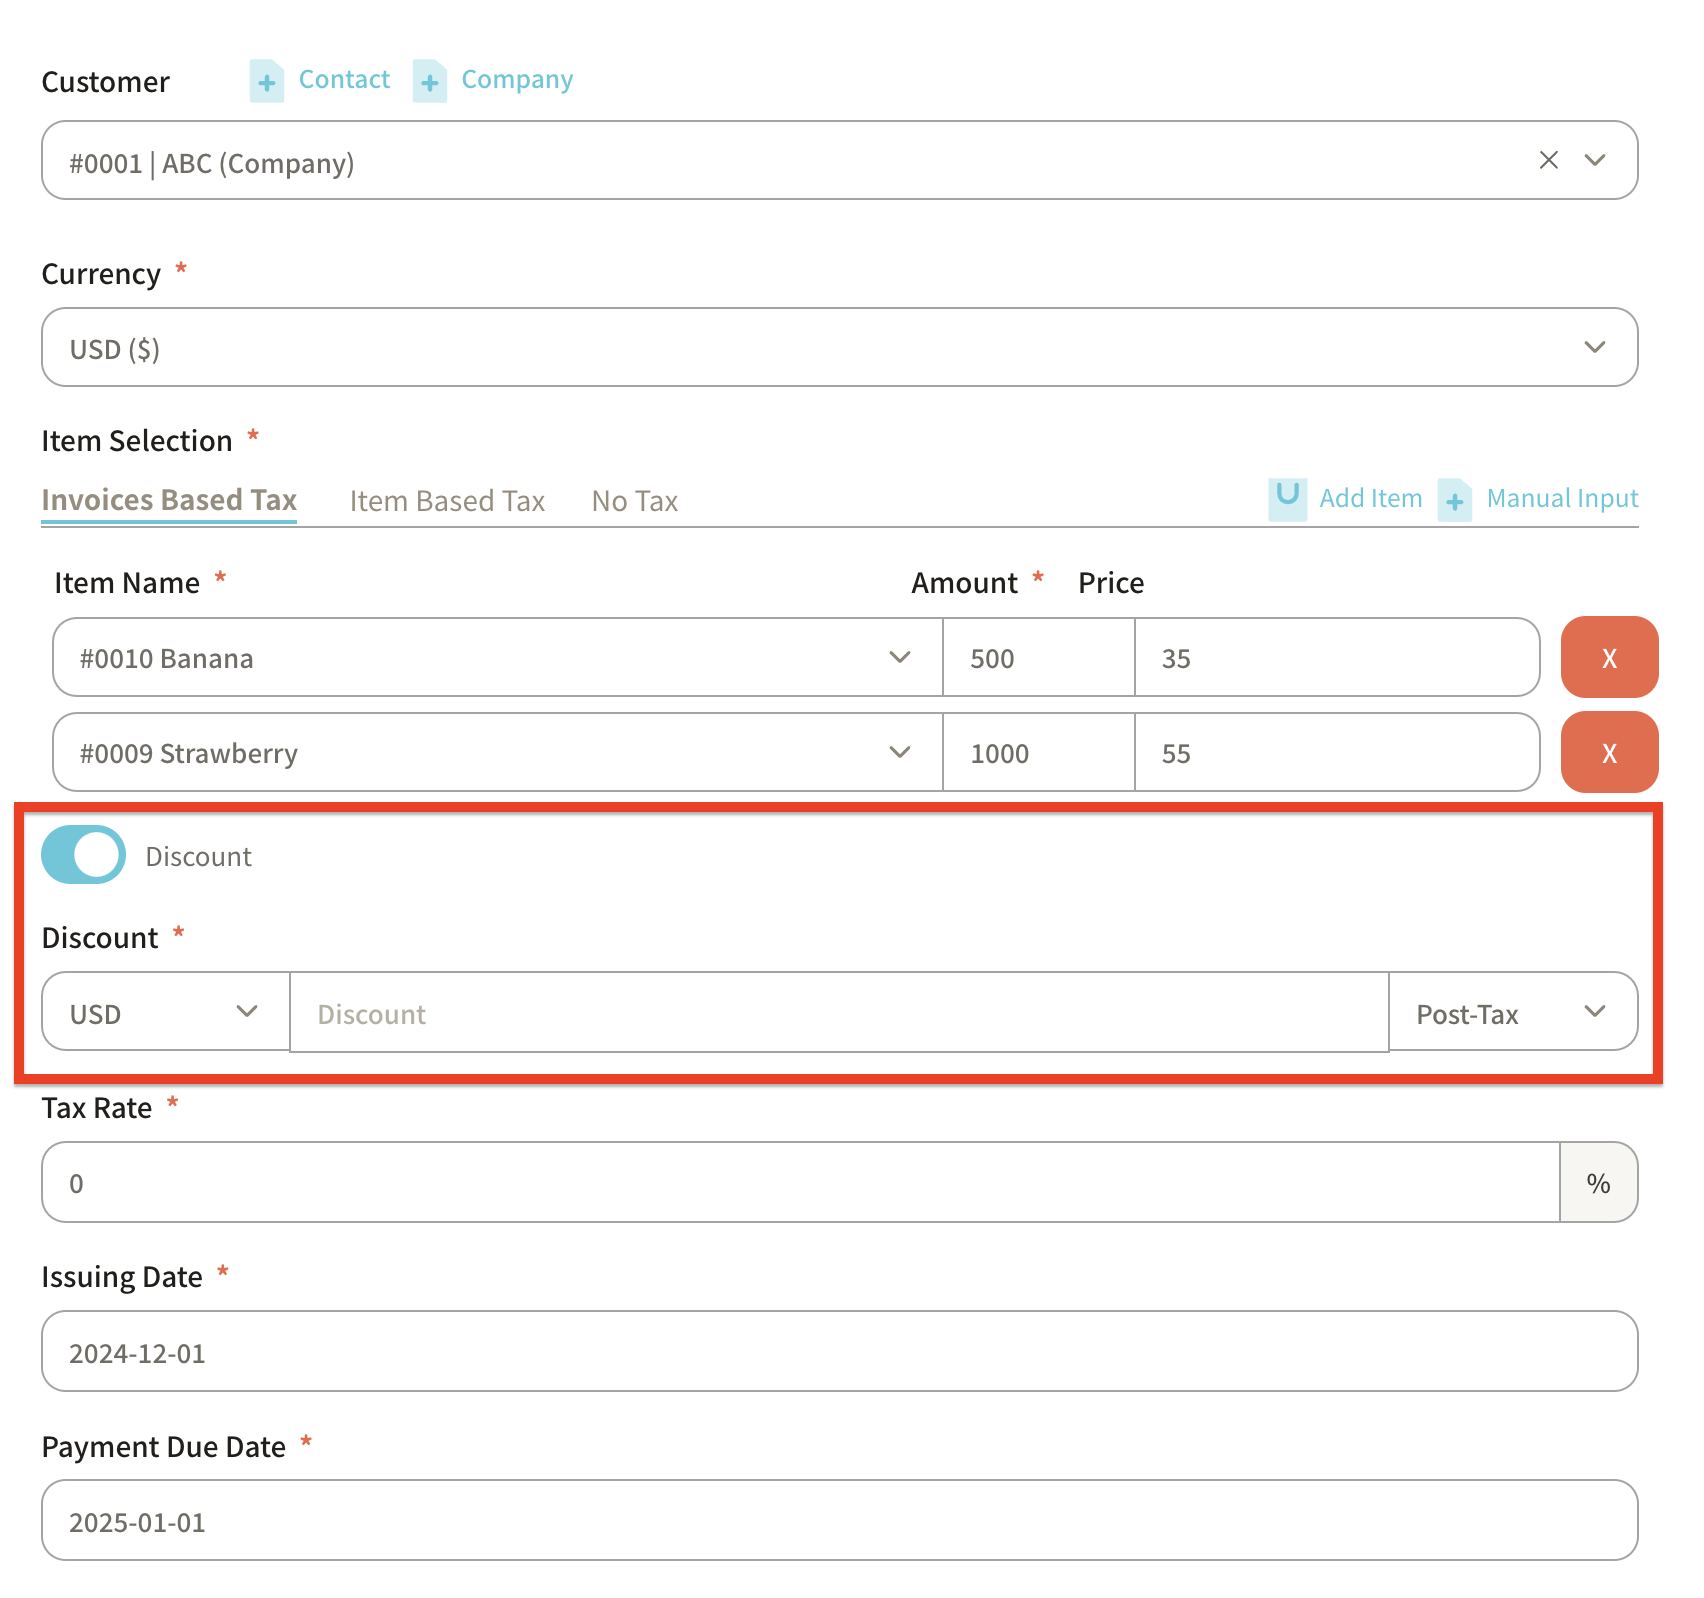The width and height of the screenshot is (1704, 1598).
Task: Delete the Strawberry item row
Action: point(1608,753)
